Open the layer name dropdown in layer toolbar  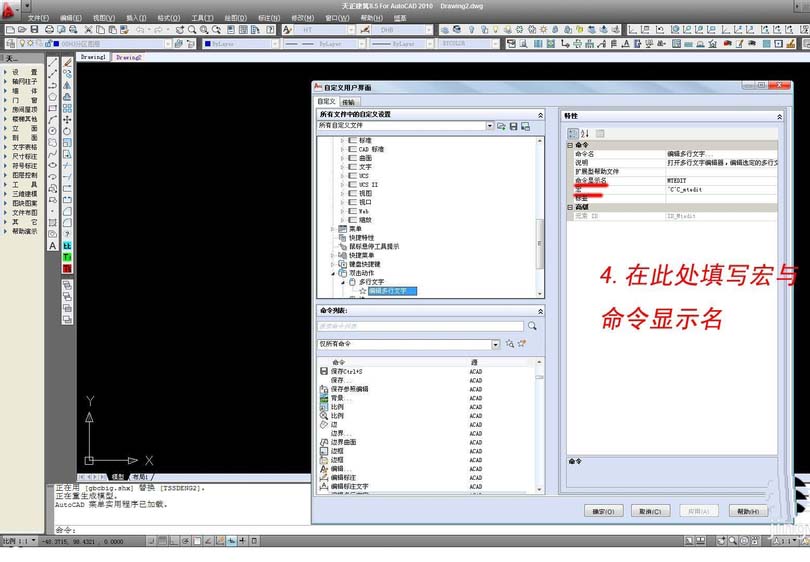(167, 44)
